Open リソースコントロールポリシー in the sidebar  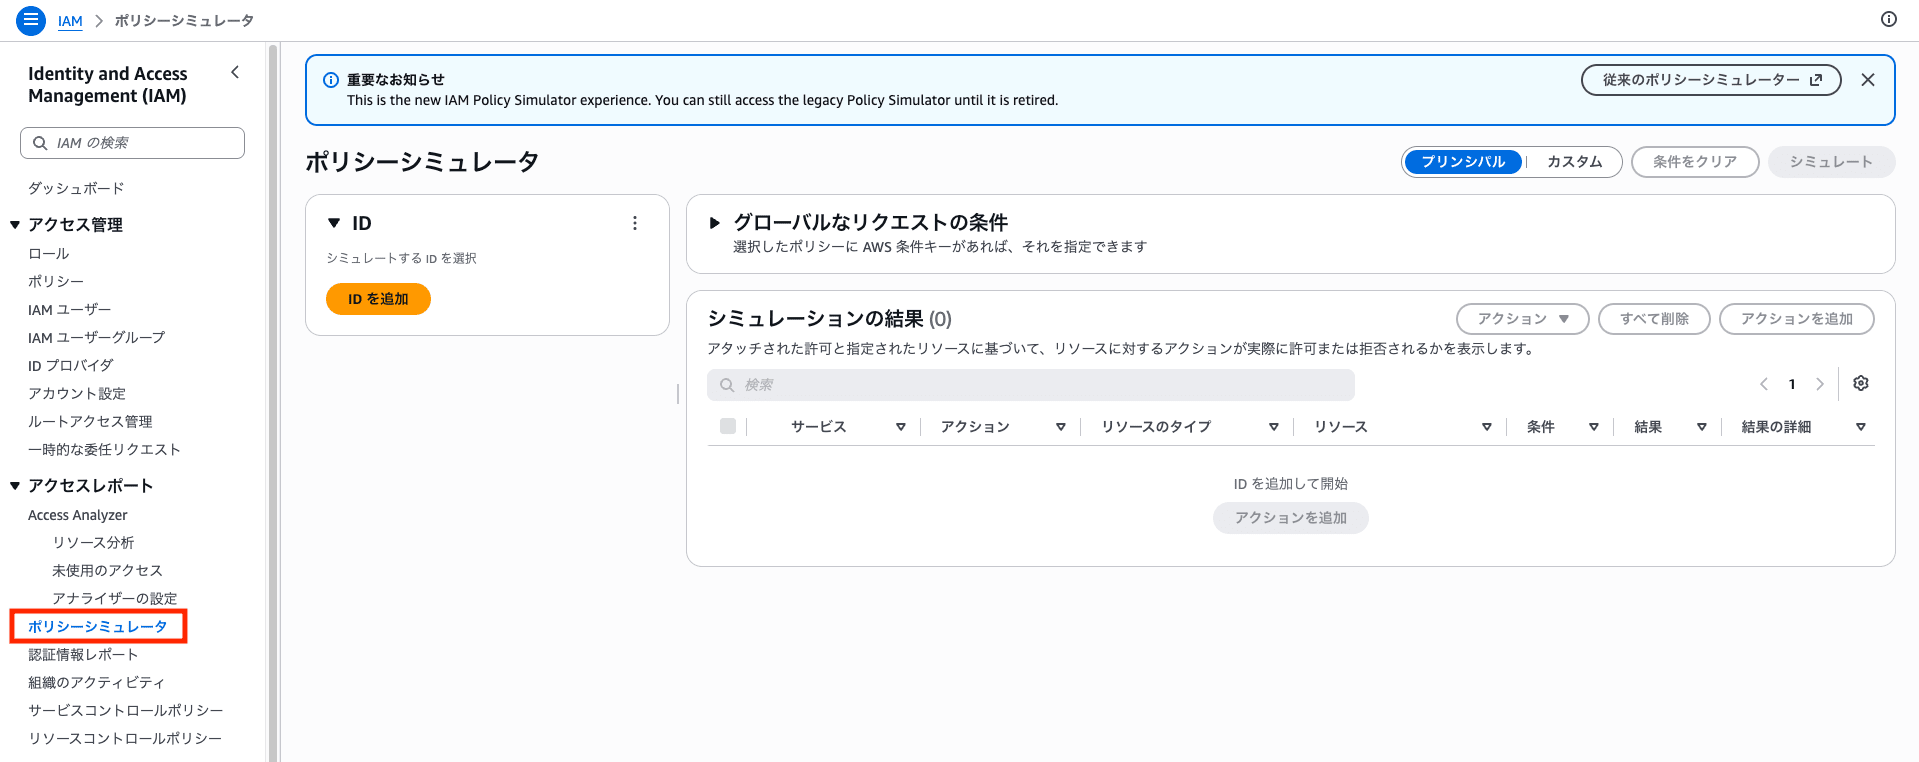[x=125, y=739]
